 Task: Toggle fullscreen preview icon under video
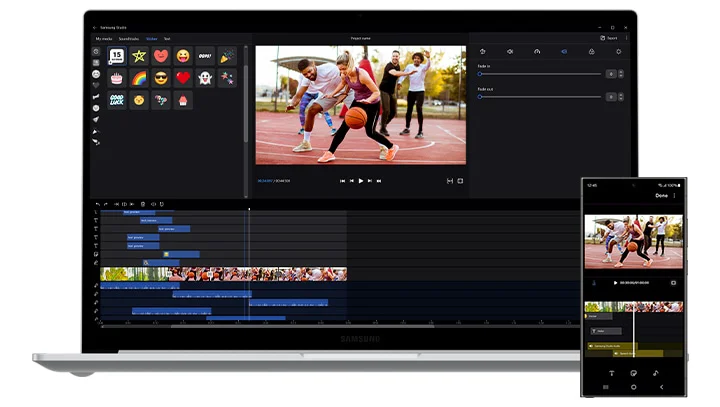coord(460,181)
